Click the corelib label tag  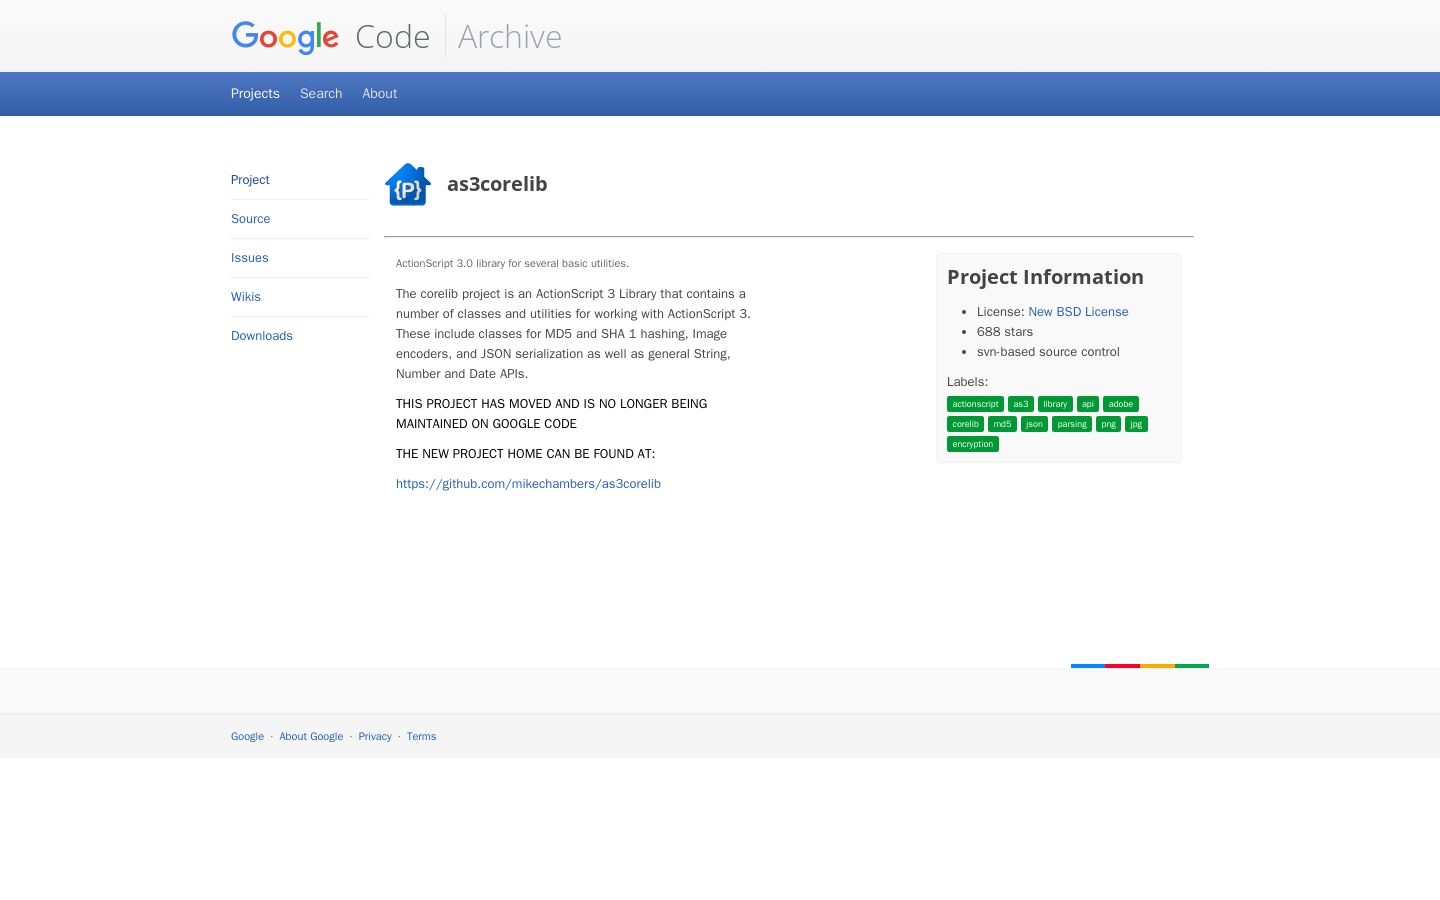[x=965, y=424]
